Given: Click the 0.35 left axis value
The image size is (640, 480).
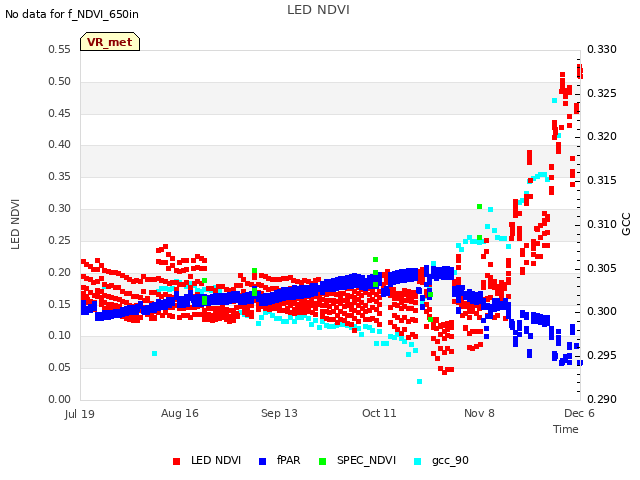Looking at the screenshot, I should tap(59, 176).
